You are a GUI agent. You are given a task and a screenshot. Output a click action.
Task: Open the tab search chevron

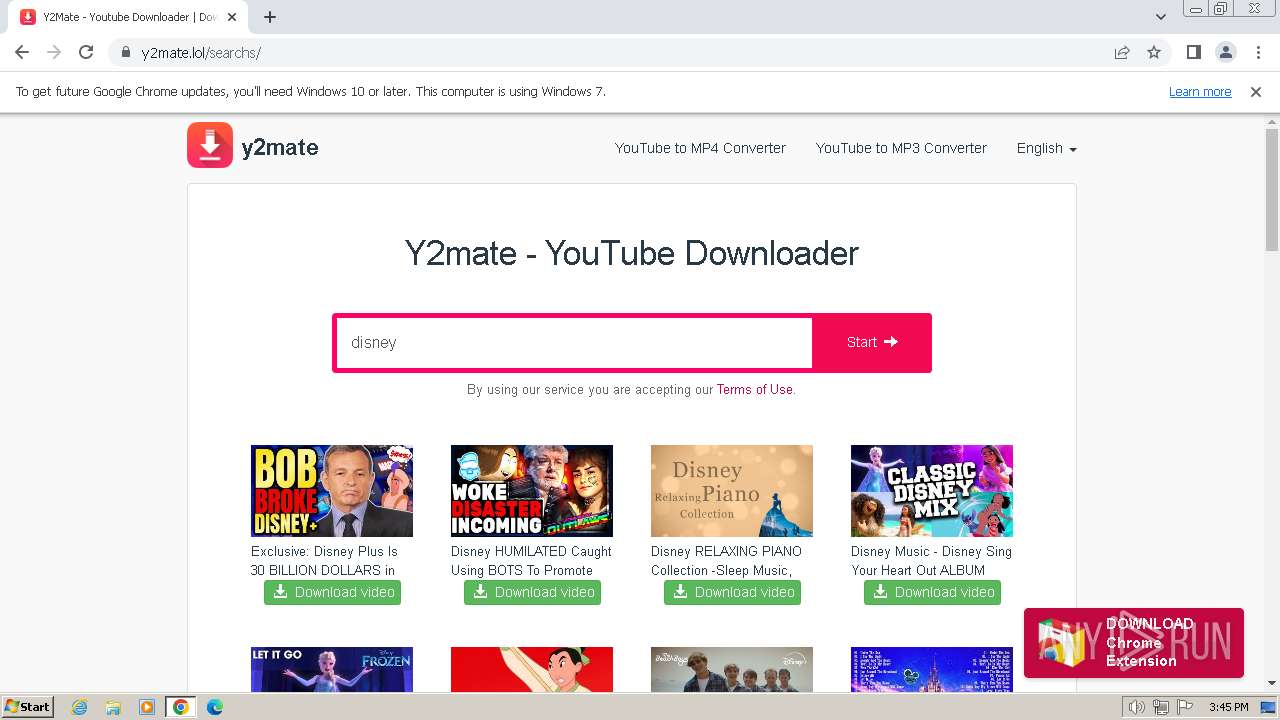point(1160,17)
